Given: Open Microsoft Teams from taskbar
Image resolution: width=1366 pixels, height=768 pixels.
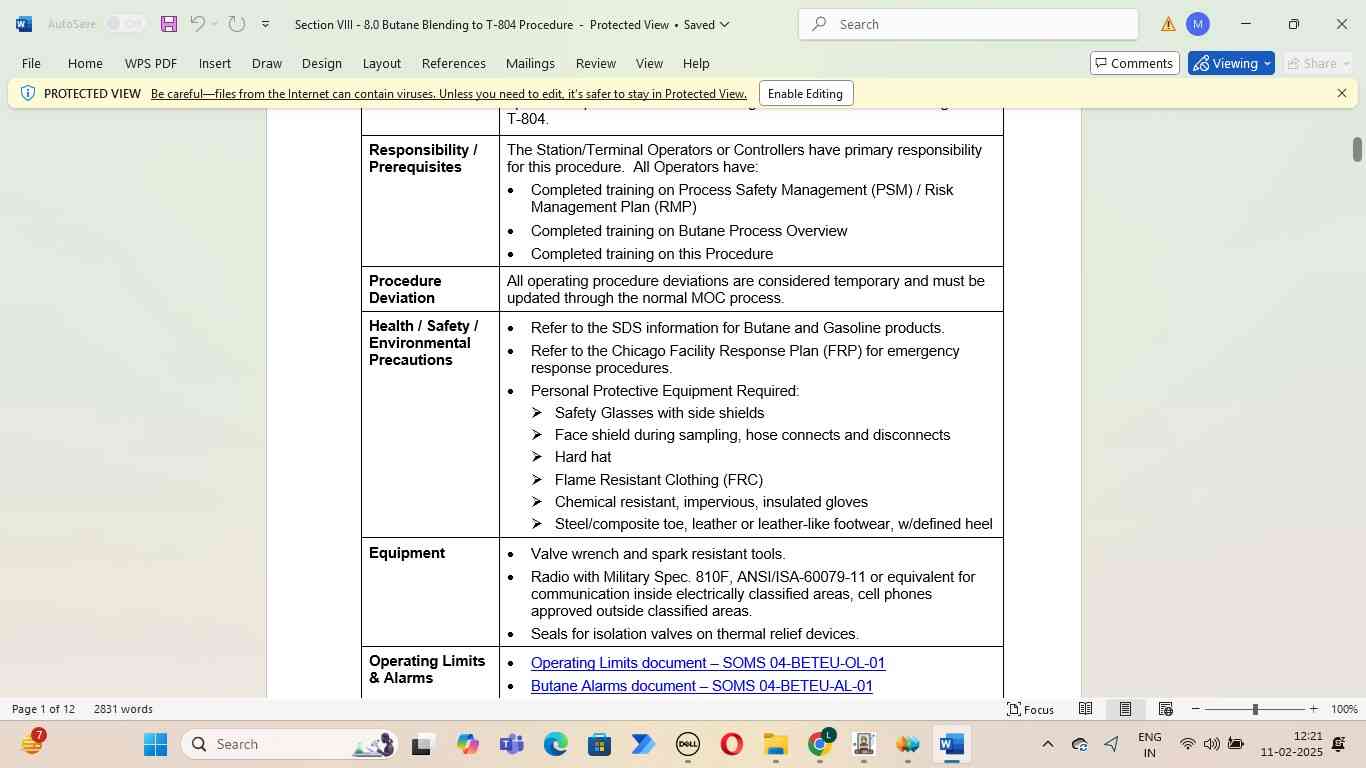Looking at the screenshot, I should tap(512, 745).
